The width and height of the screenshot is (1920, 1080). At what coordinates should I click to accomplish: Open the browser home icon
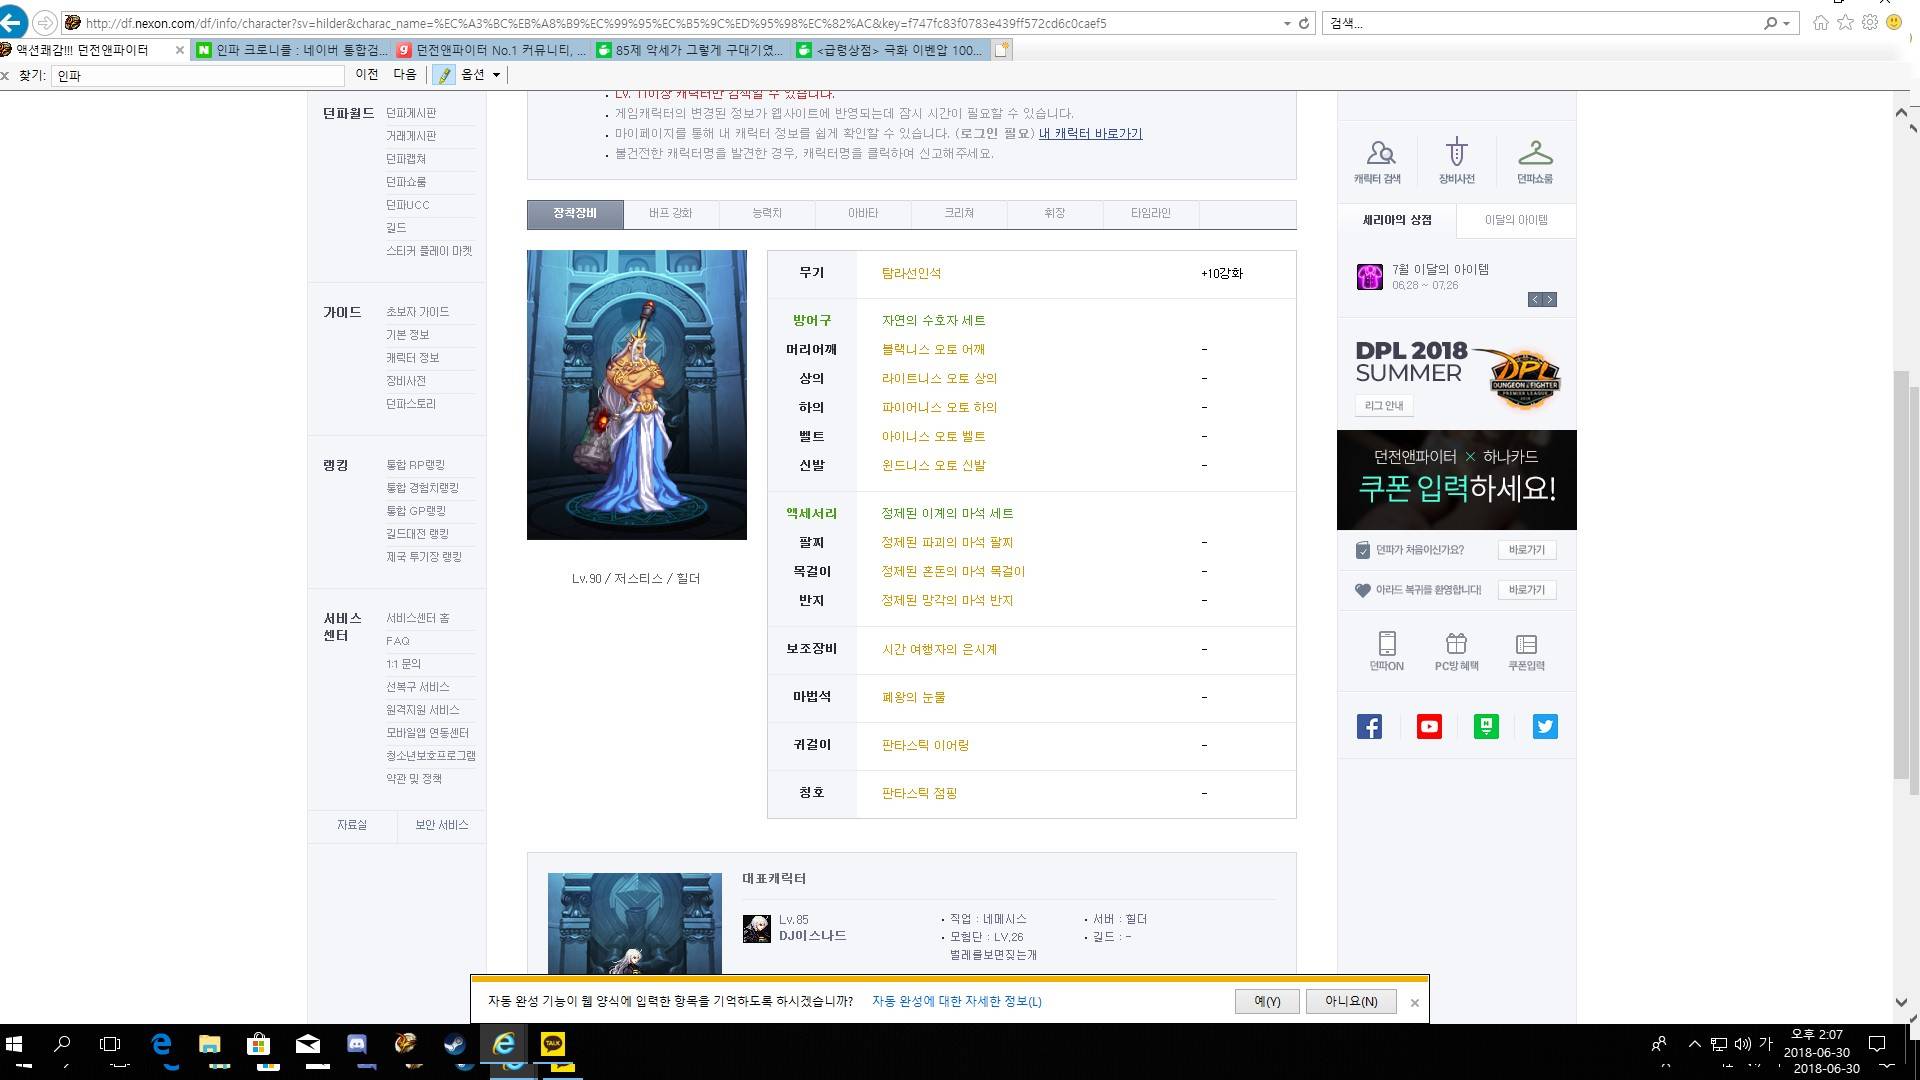click(1821, 23)
